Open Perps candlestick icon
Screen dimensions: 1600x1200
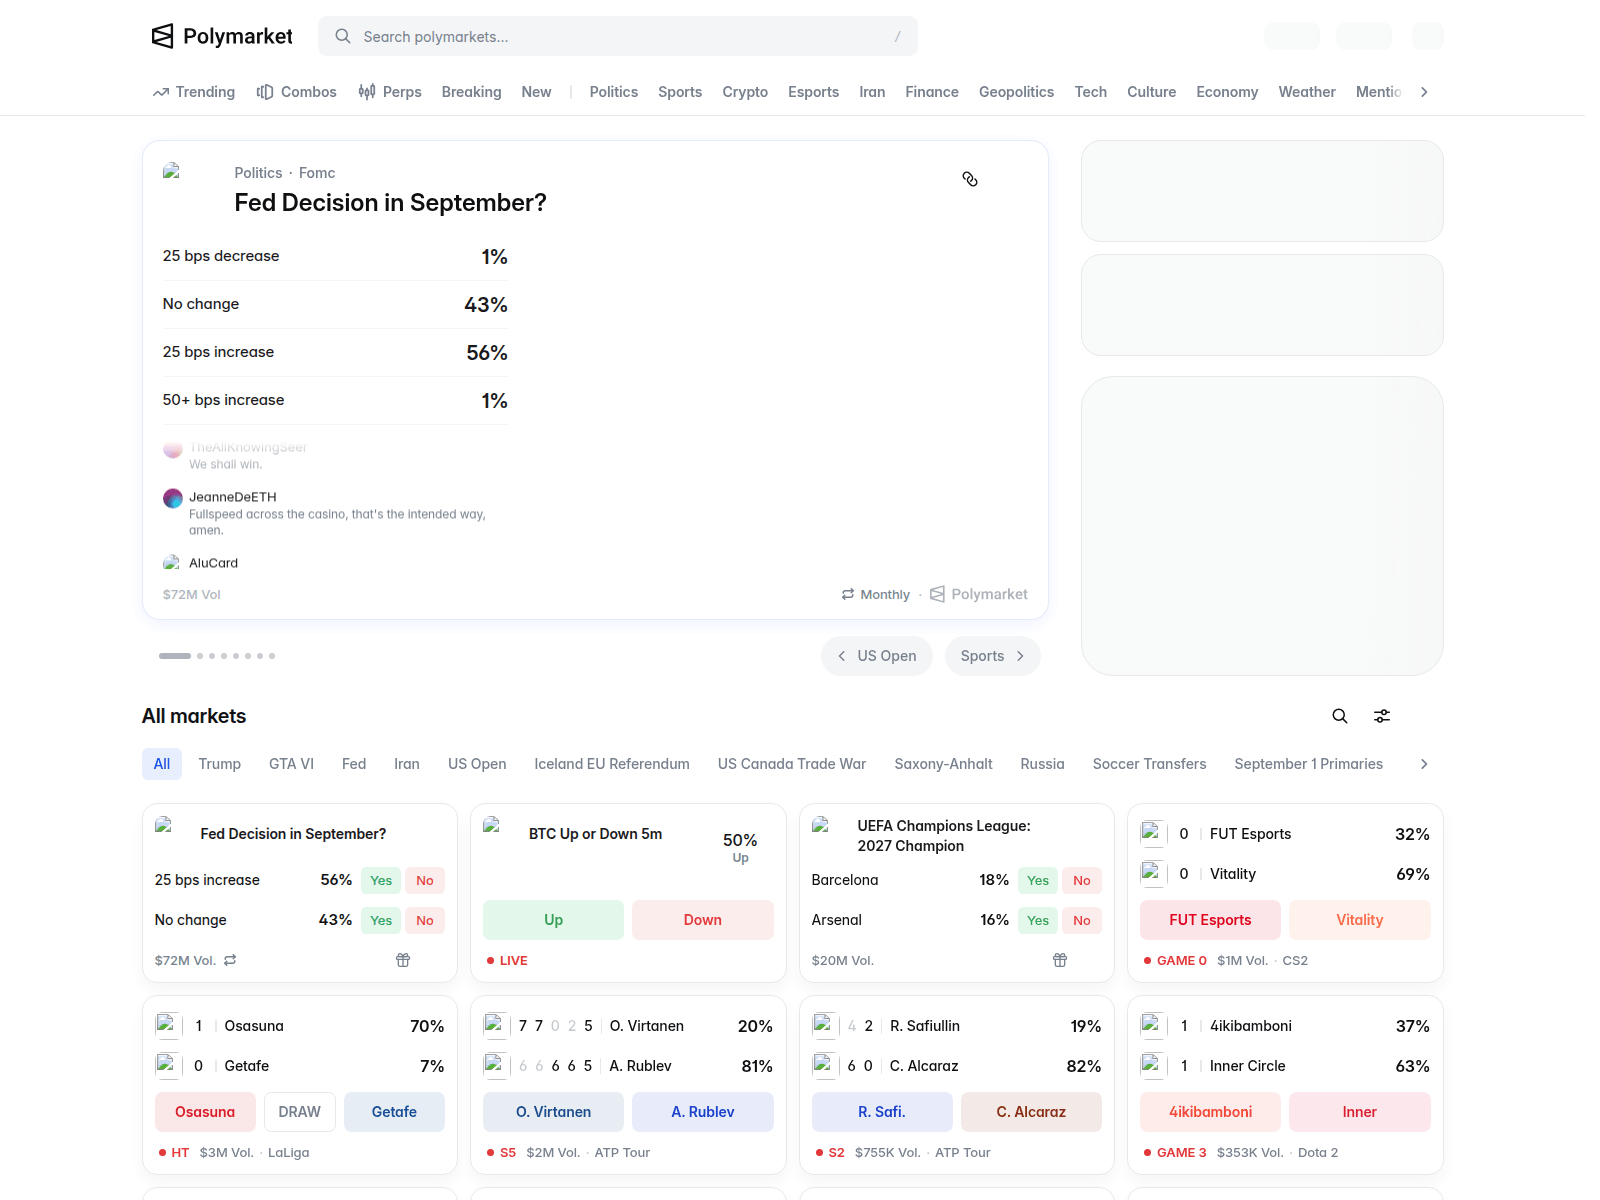pos(367,92)
